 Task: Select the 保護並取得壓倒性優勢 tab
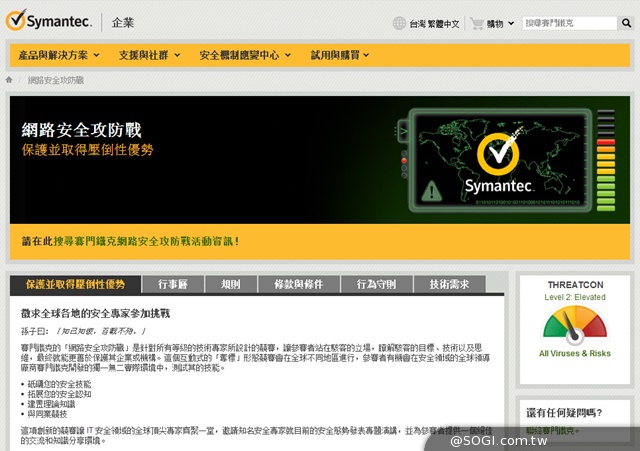[x=76, y=284]
